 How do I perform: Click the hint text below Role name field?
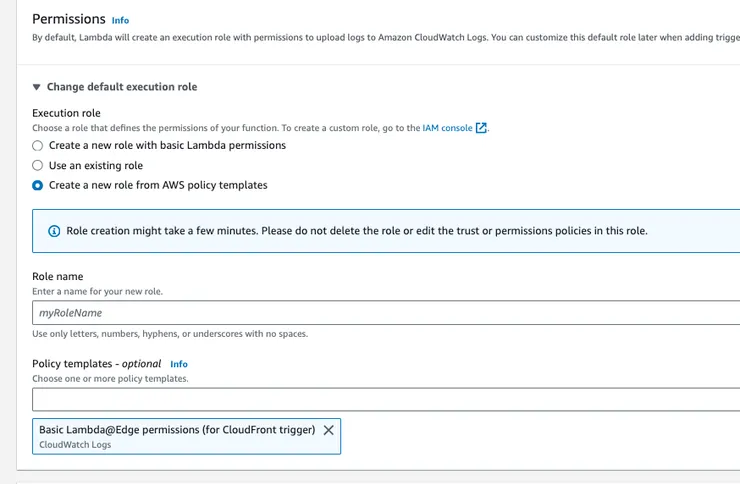170,334
